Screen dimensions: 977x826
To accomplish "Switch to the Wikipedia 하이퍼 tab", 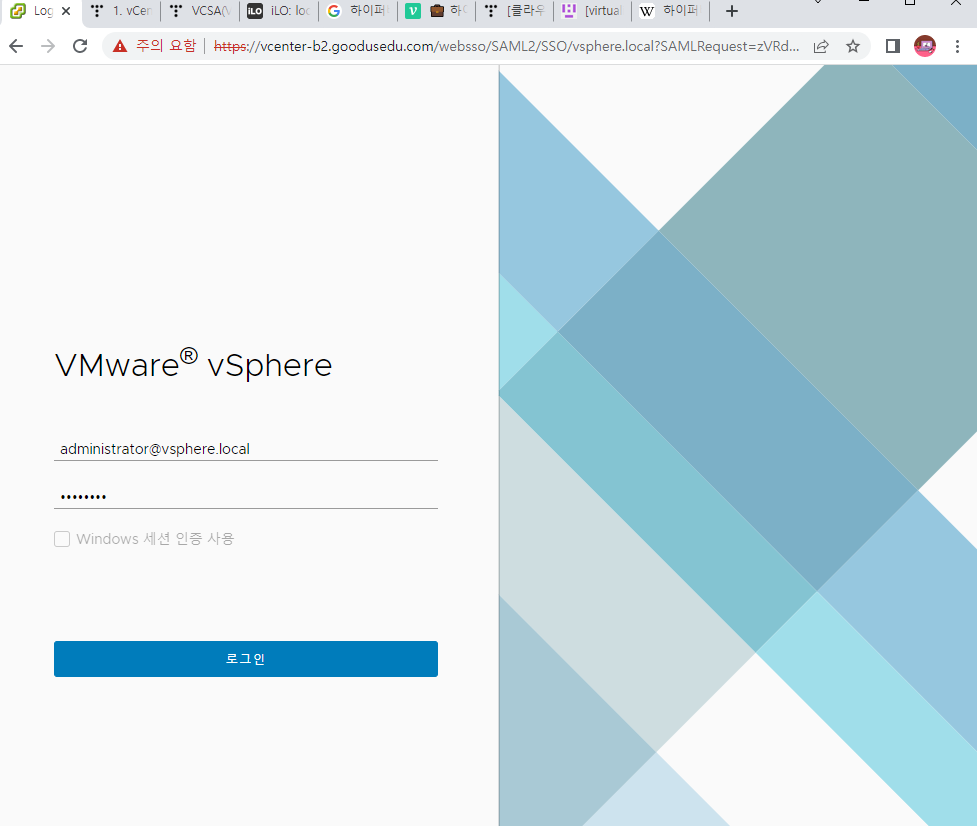I will (672, 11).
